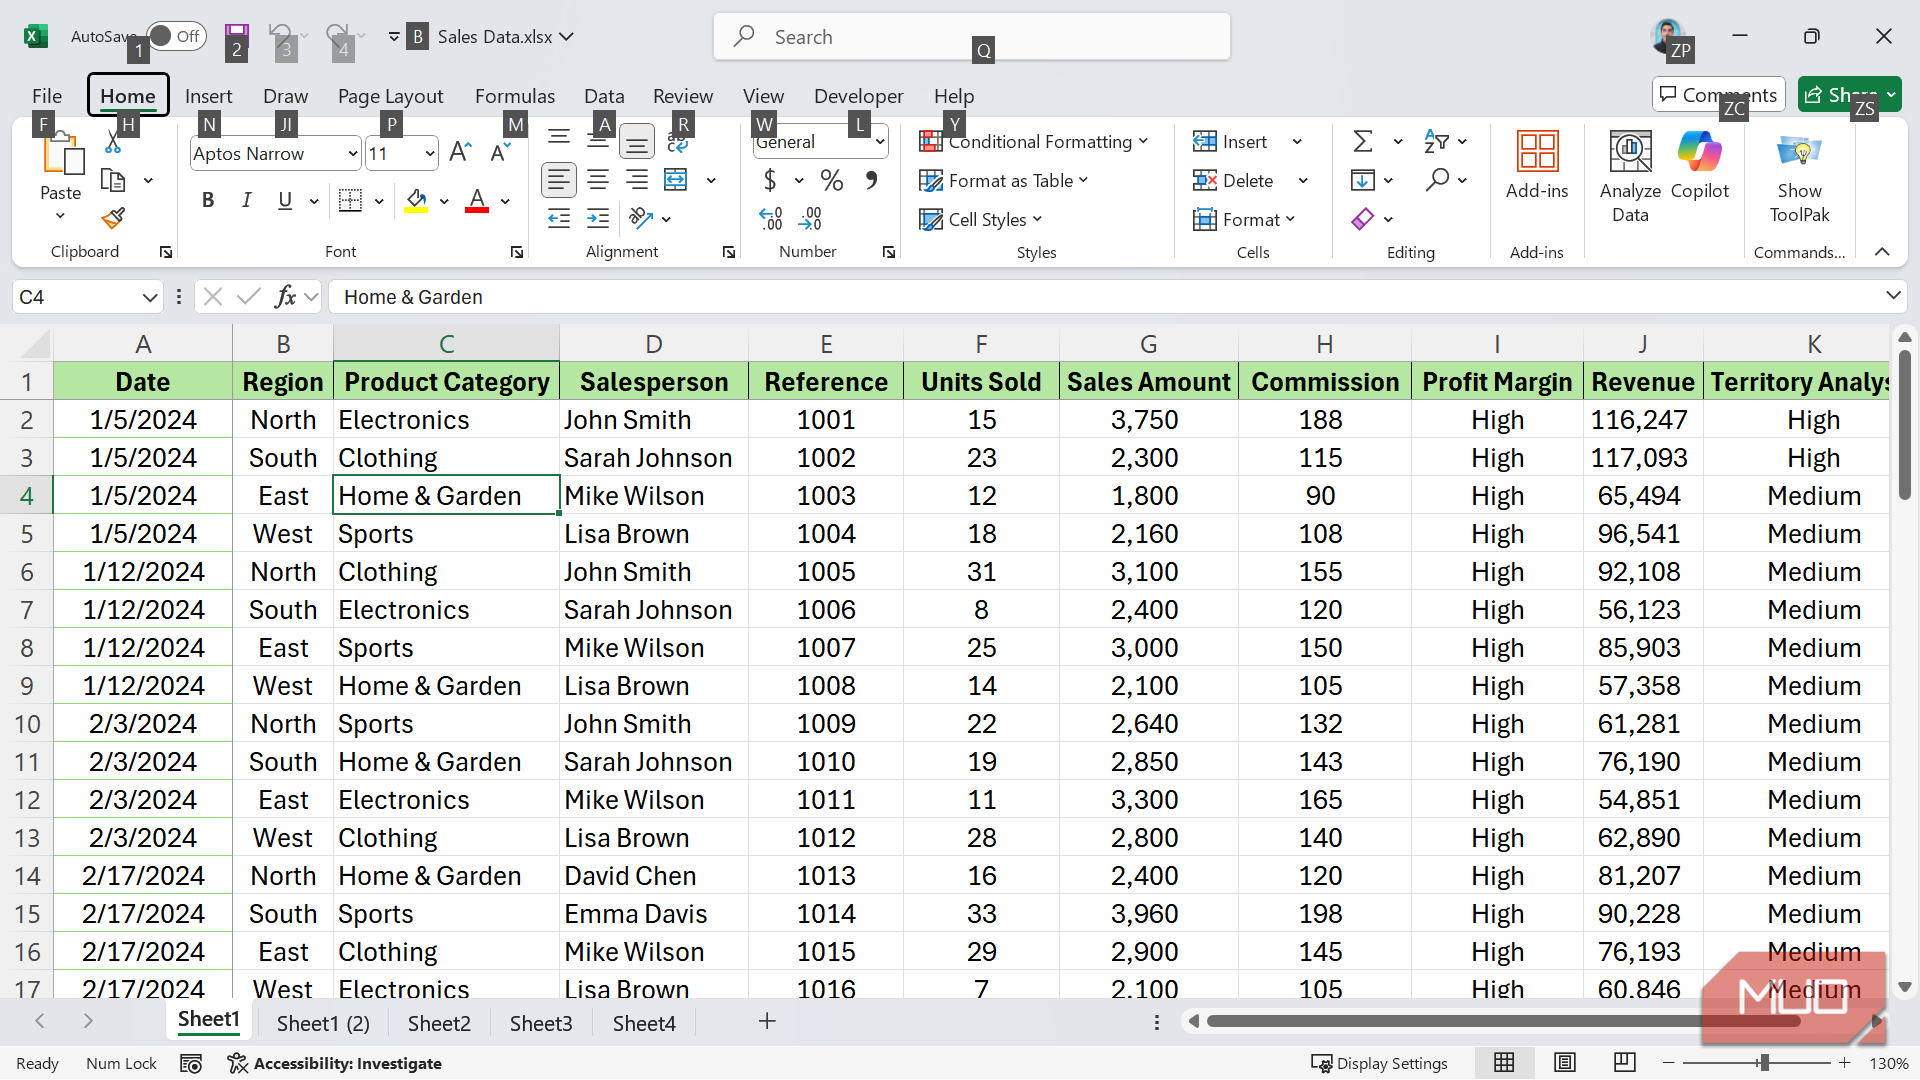The height and width of the screenshot is (1080, 1920).
Task: Switch to Page Layout view in status bar
Action: pyautogui.click(x=1565, y=1063)
